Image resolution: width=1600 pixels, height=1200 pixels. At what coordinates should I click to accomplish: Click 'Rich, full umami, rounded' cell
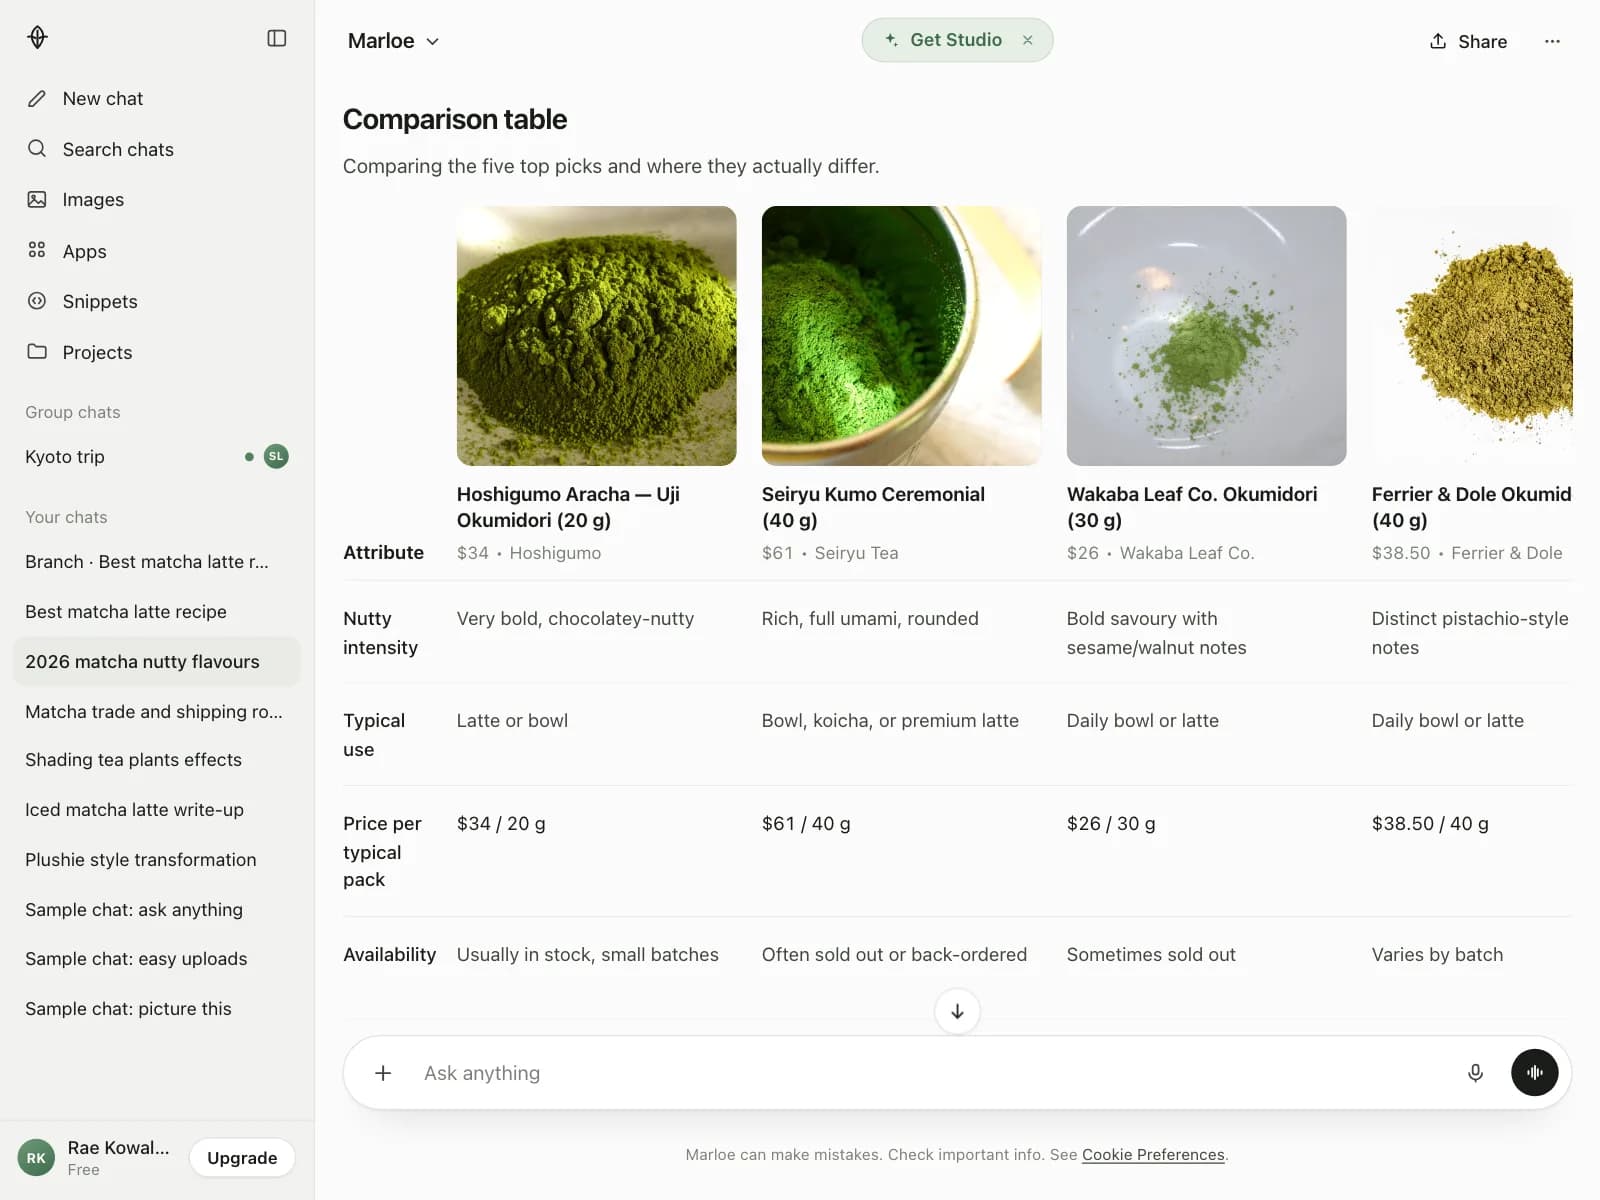point(870,619)
